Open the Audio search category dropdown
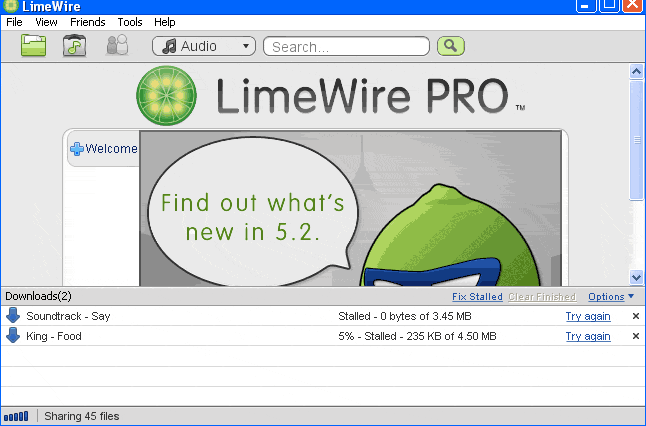 [204, 46]
